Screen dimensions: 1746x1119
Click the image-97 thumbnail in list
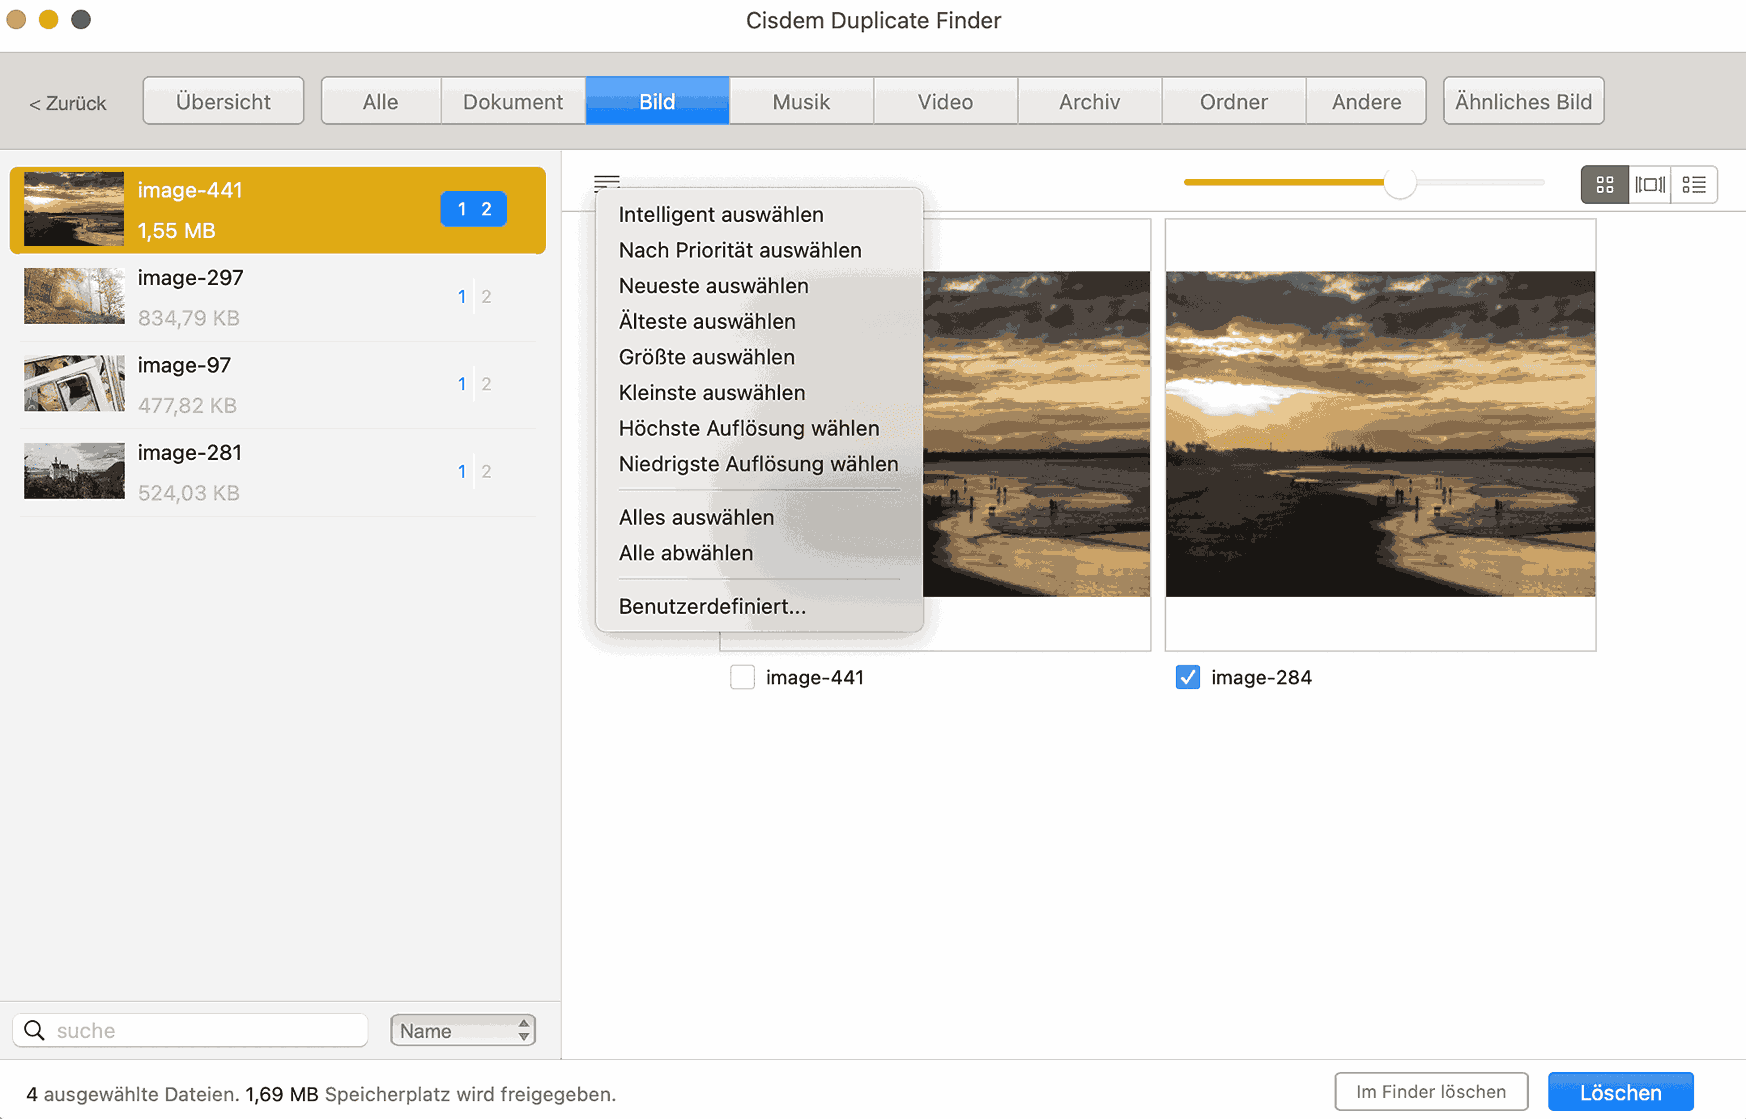point(74,384)
